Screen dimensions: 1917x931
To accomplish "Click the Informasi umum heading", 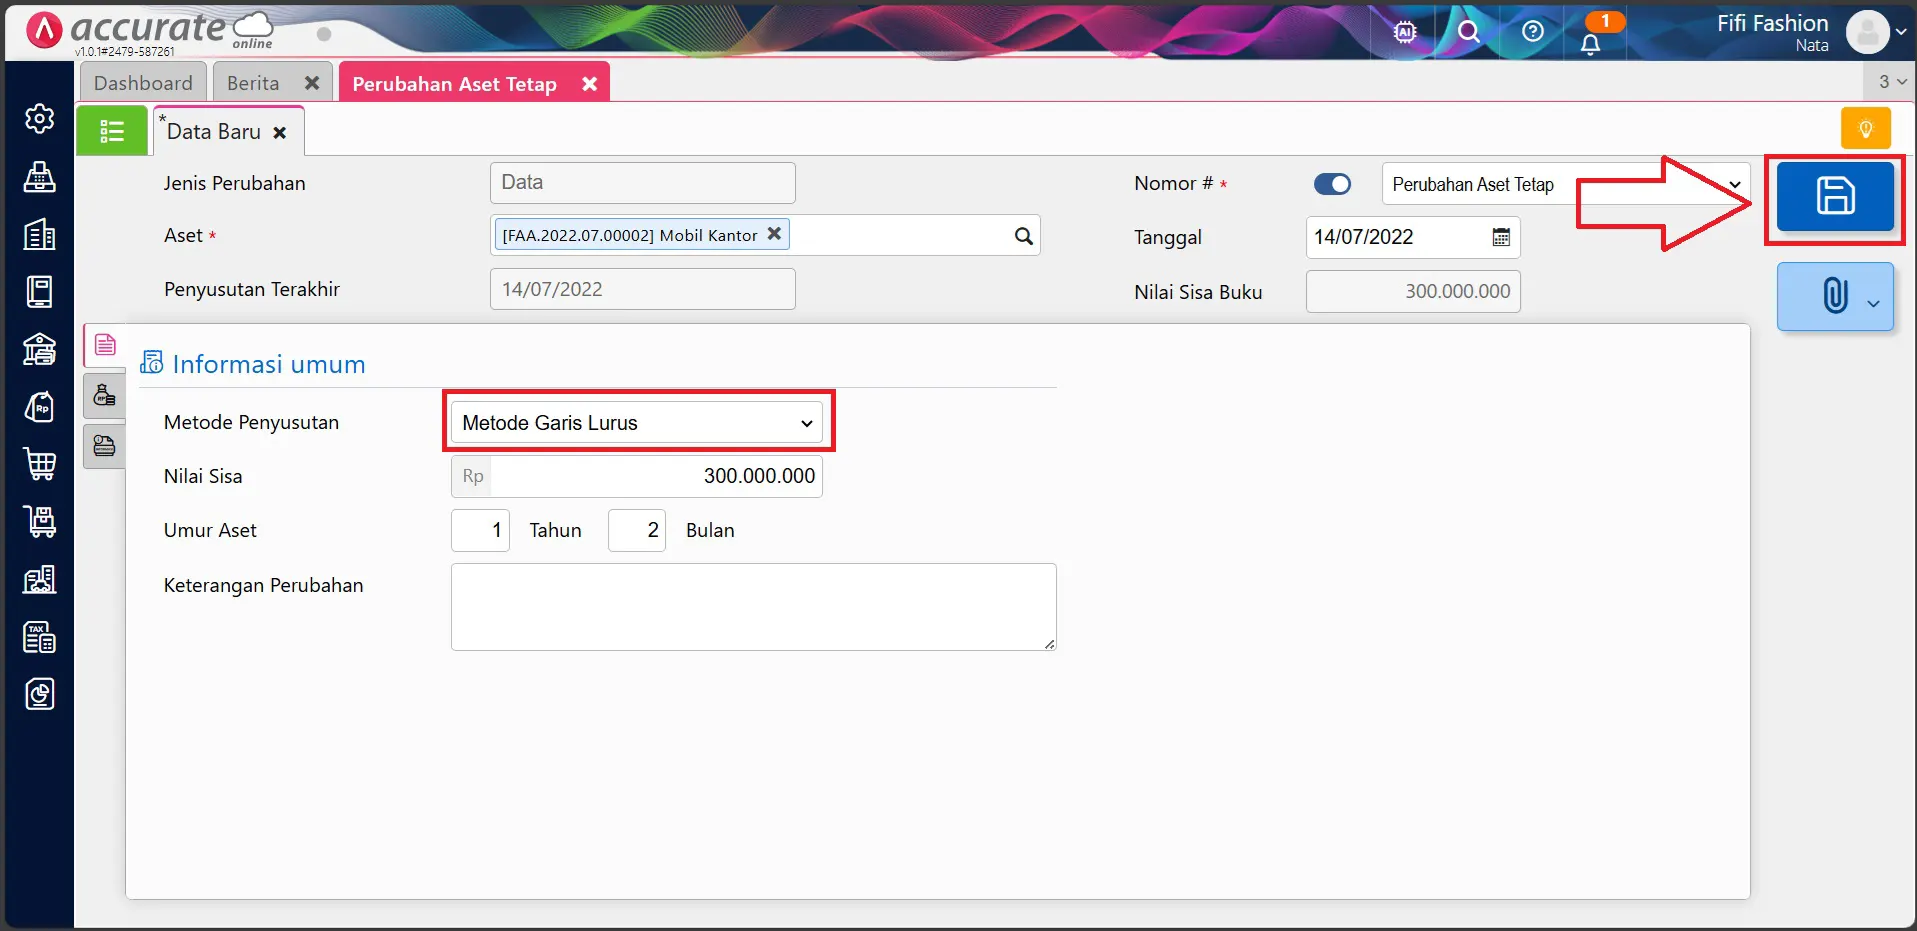I will click(269, 364).
